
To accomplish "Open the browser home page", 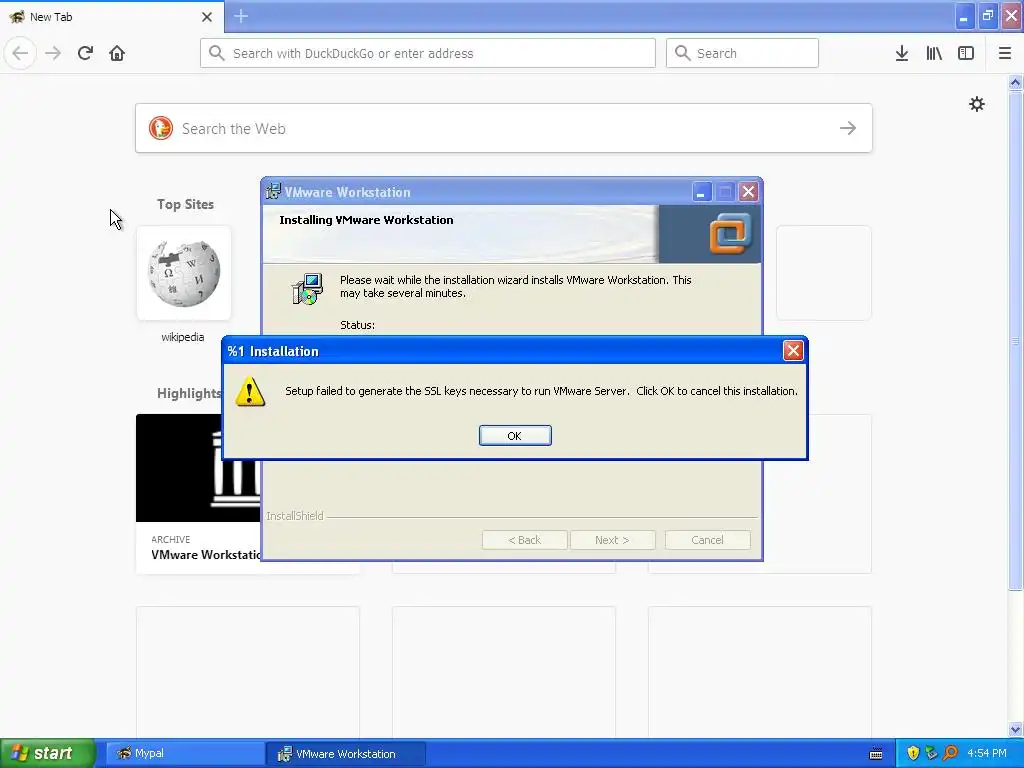I will (117, 53).
